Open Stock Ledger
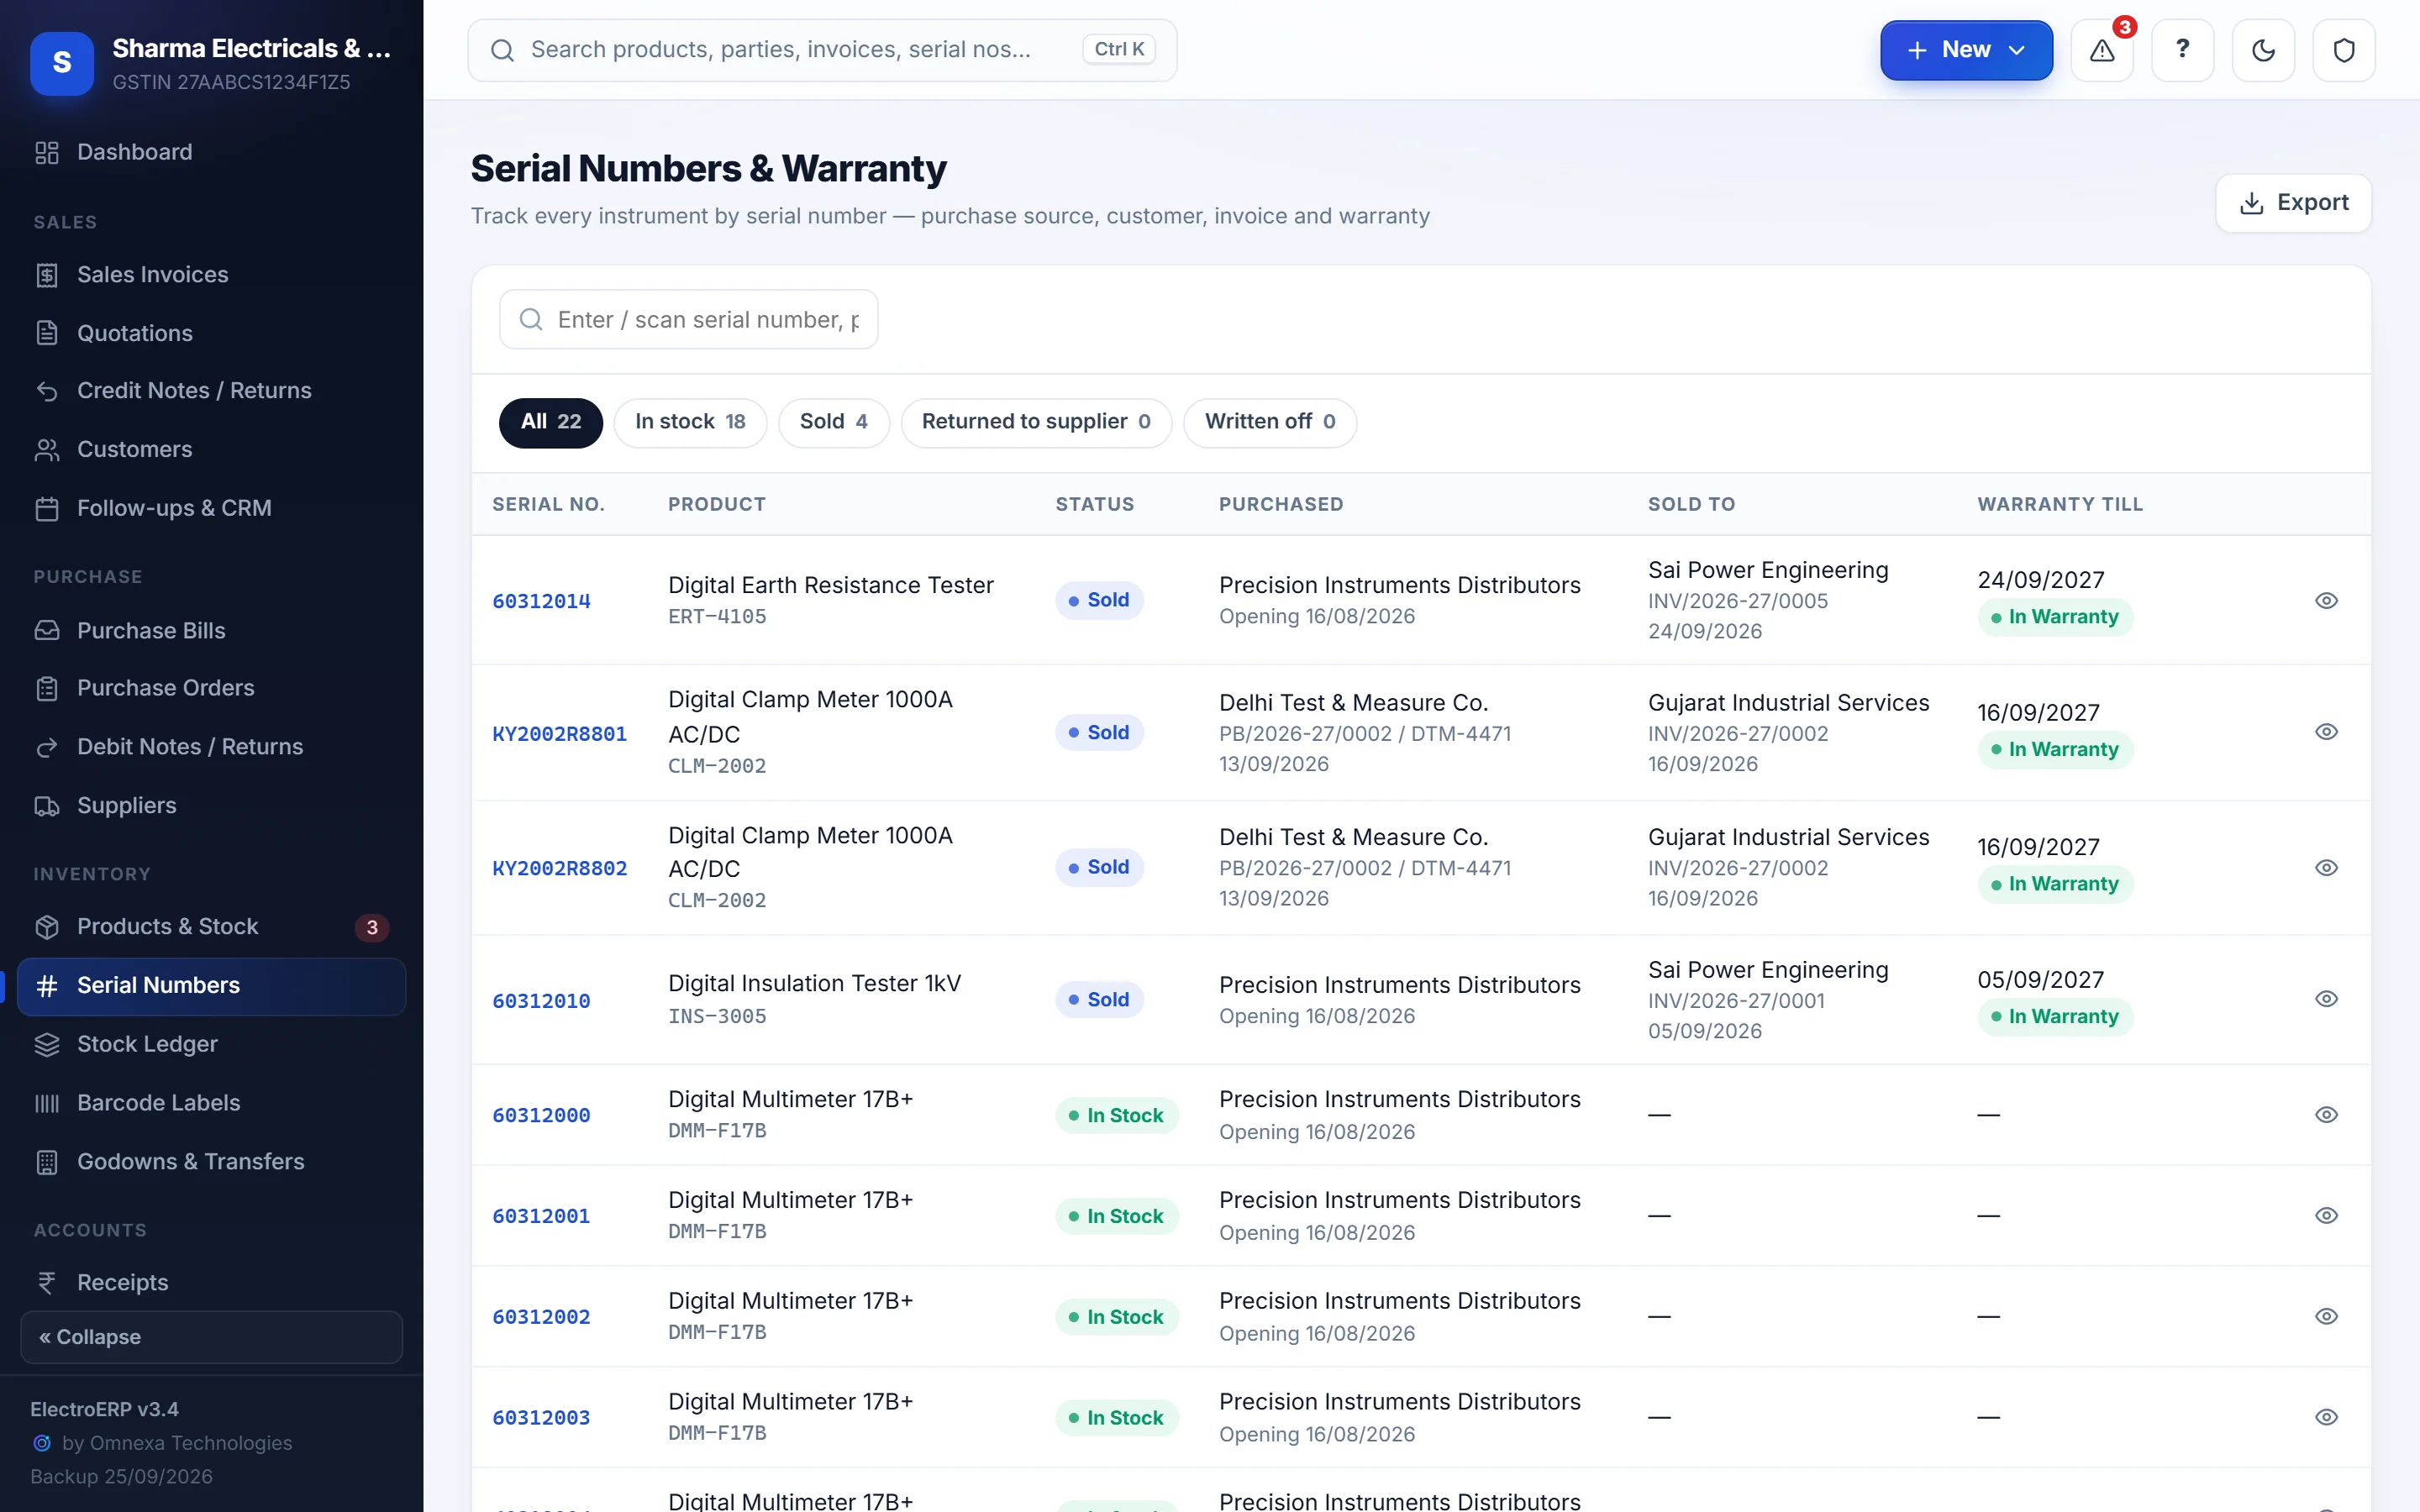Image resolution: width=2420 pixels, height=1512 pixels. pyautogui.click(x=211, y=1044)
